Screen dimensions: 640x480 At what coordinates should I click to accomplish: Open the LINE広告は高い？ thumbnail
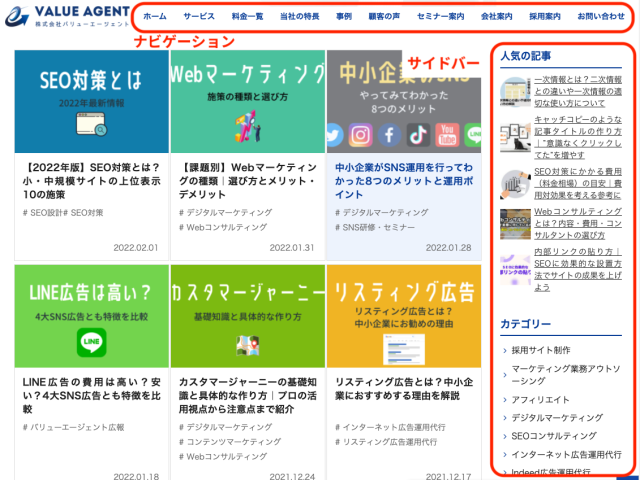(91, 316)
